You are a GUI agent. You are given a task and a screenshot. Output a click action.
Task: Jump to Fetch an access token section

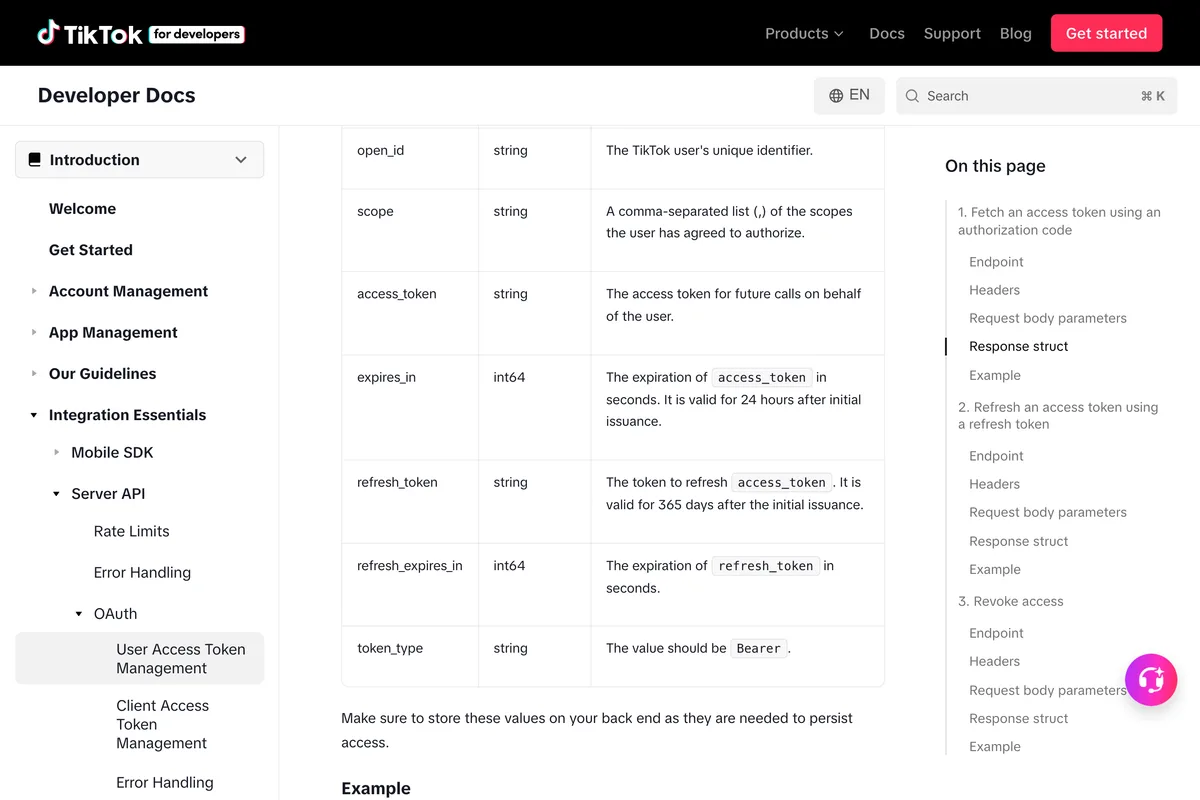tap(1059, 221)
